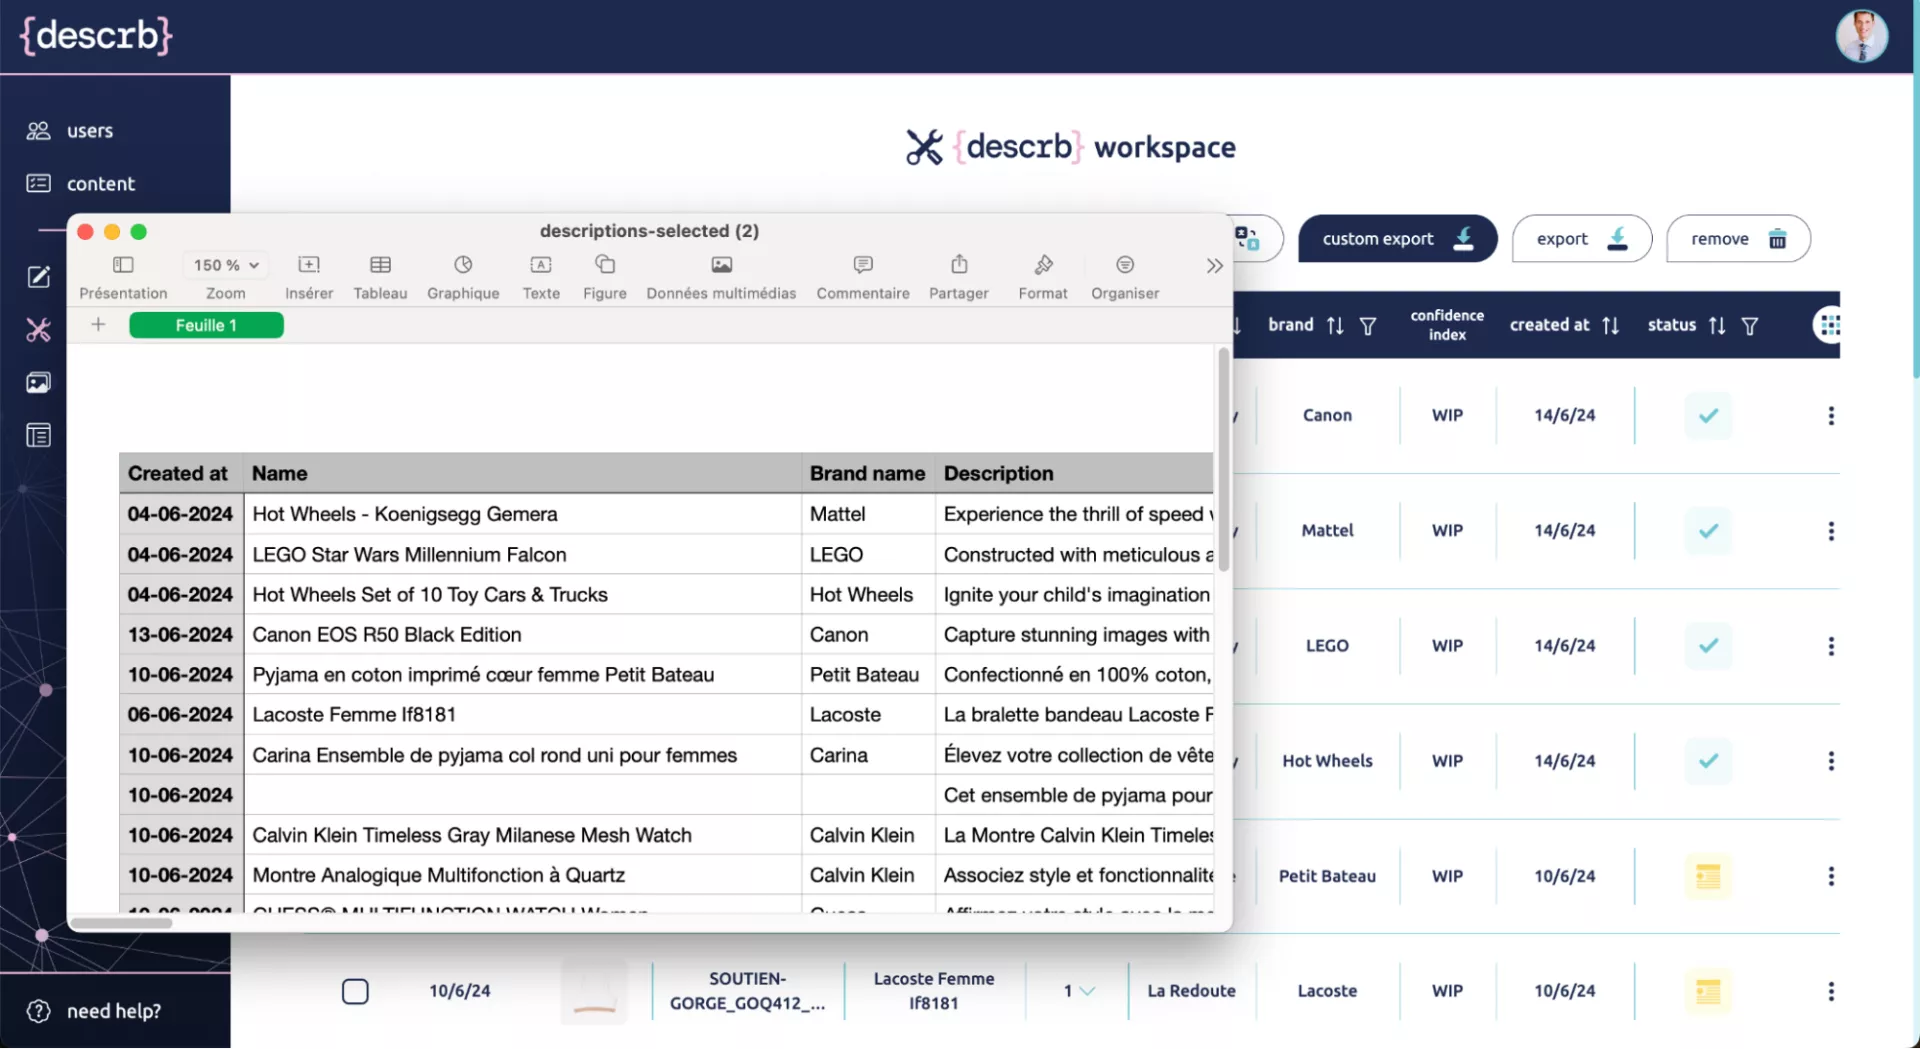Filter the brand column
The width and height of the screenshot is (1920, 1049).
[1368, 326]
